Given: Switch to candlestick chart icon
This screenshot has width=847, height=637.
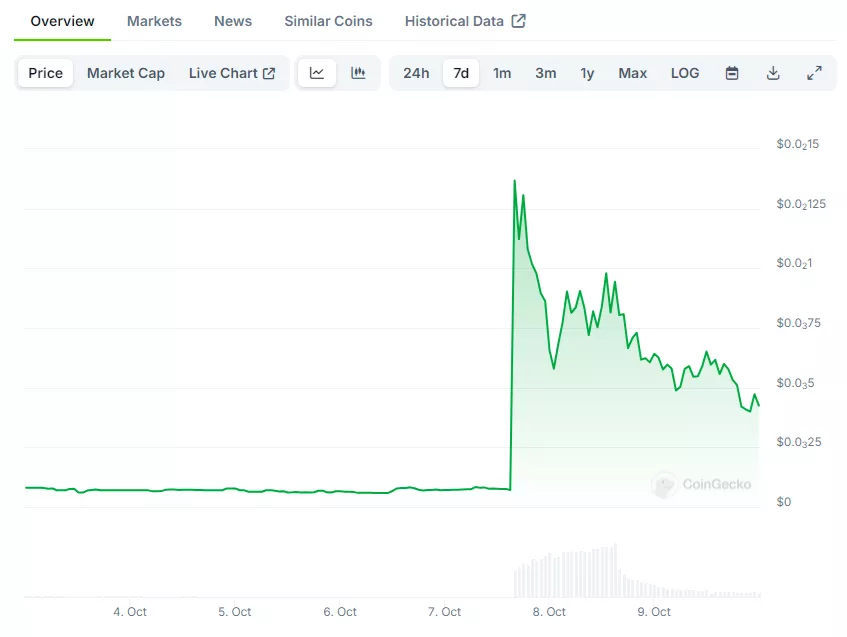Looking at the screenshot, I should (358, 72).
